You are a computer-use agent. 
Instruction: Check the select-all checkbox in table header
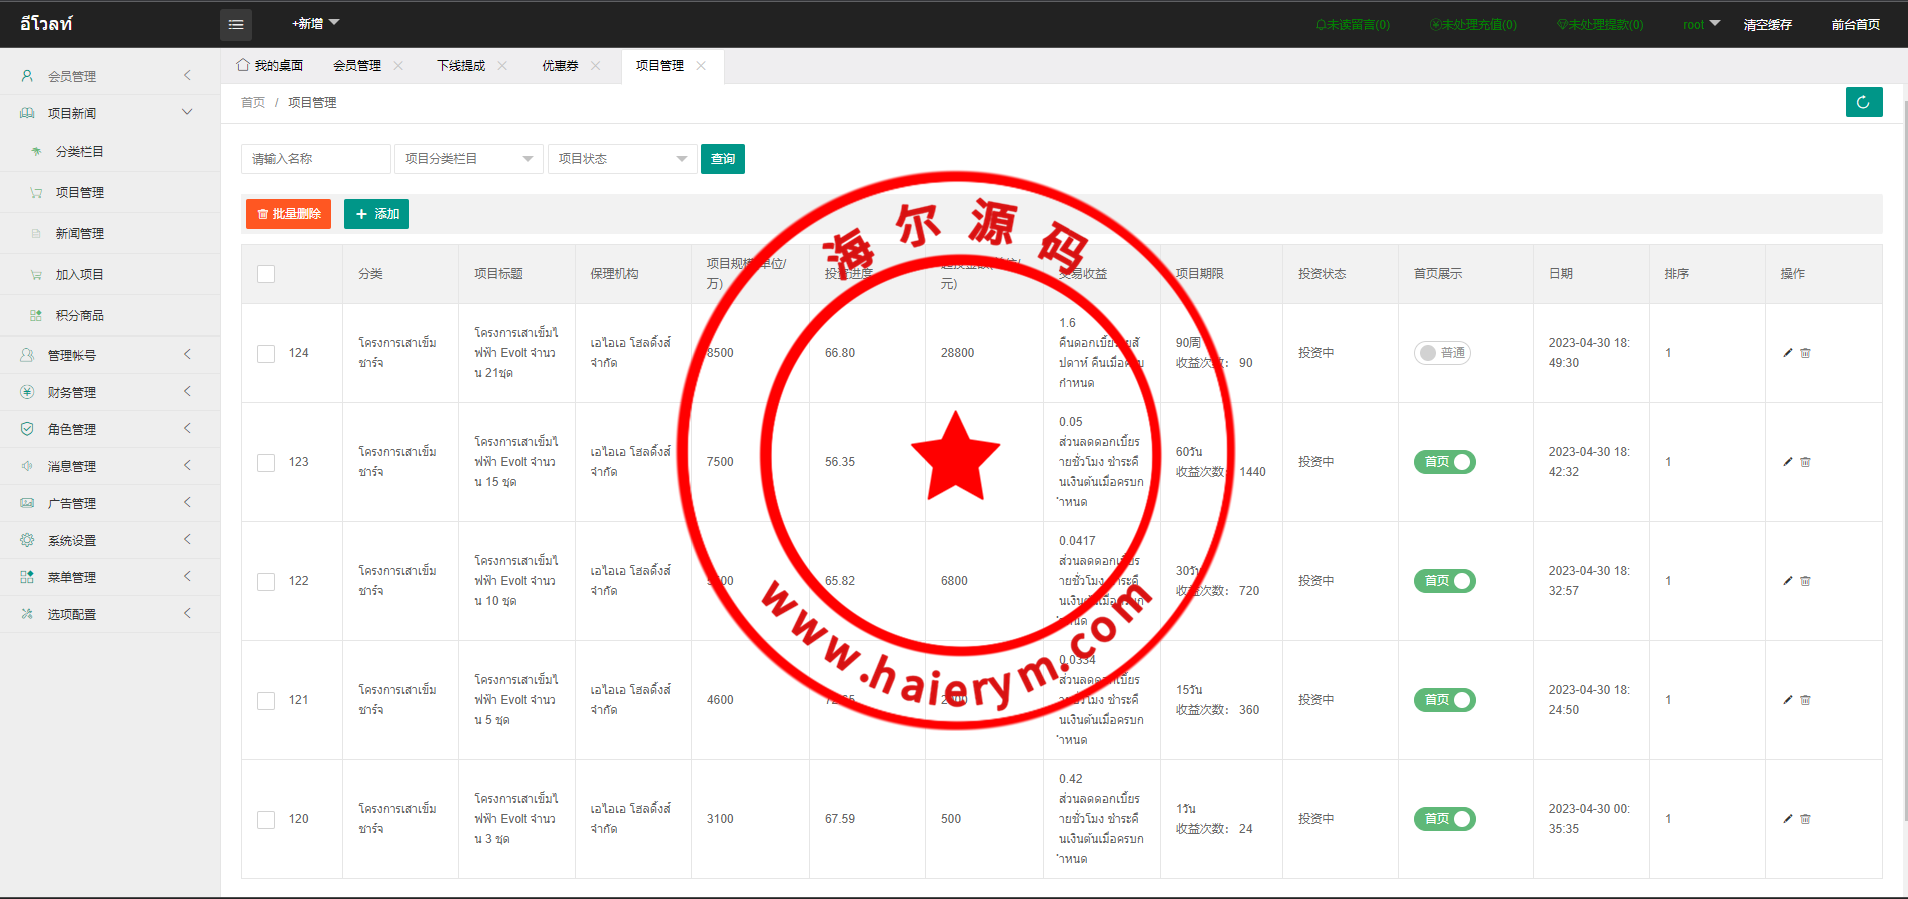click(266, 274)
